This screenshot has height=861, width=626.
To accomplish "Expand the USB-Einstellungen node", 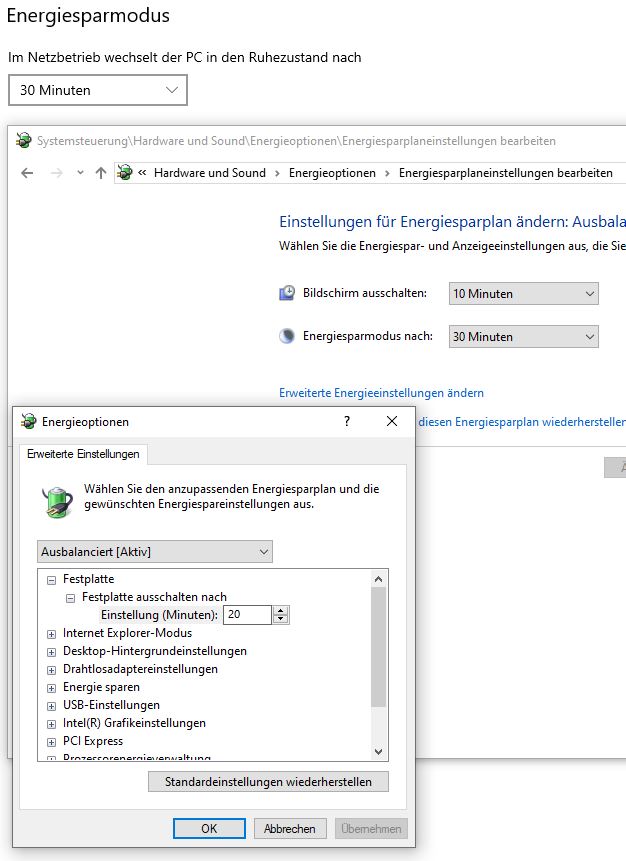I will tap(51, 705).
